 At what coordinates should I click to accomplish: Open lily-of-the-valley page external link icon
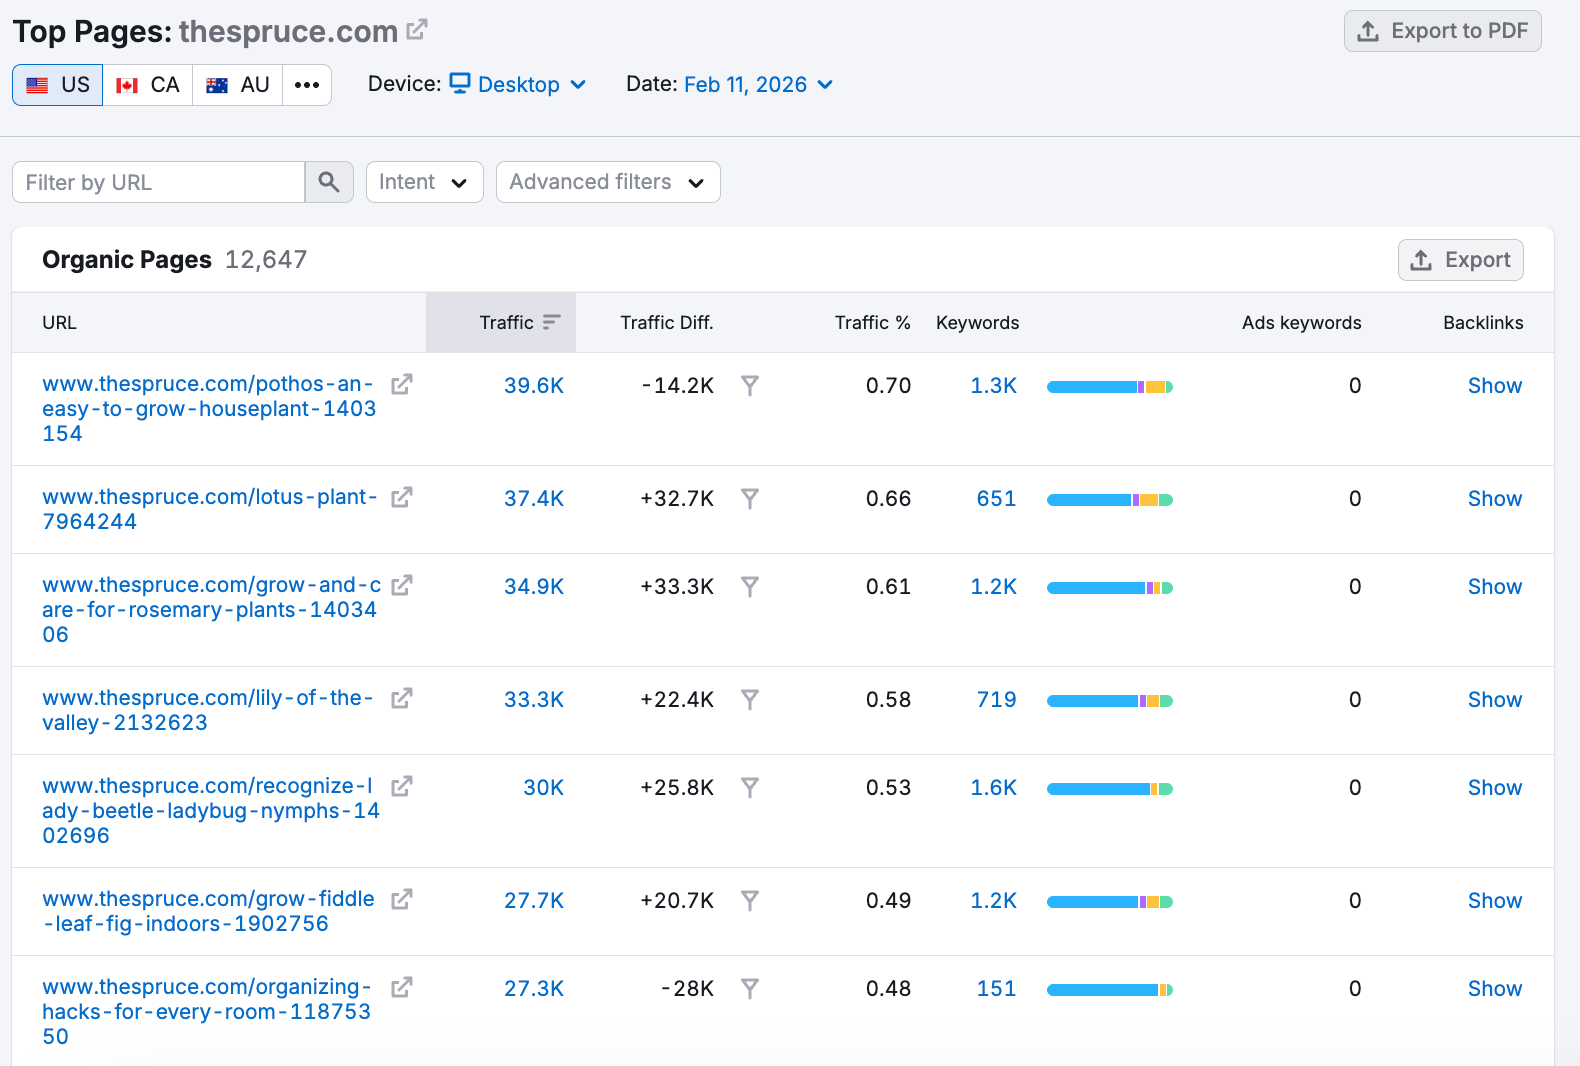pyautogui.click(x=401, y=698)
